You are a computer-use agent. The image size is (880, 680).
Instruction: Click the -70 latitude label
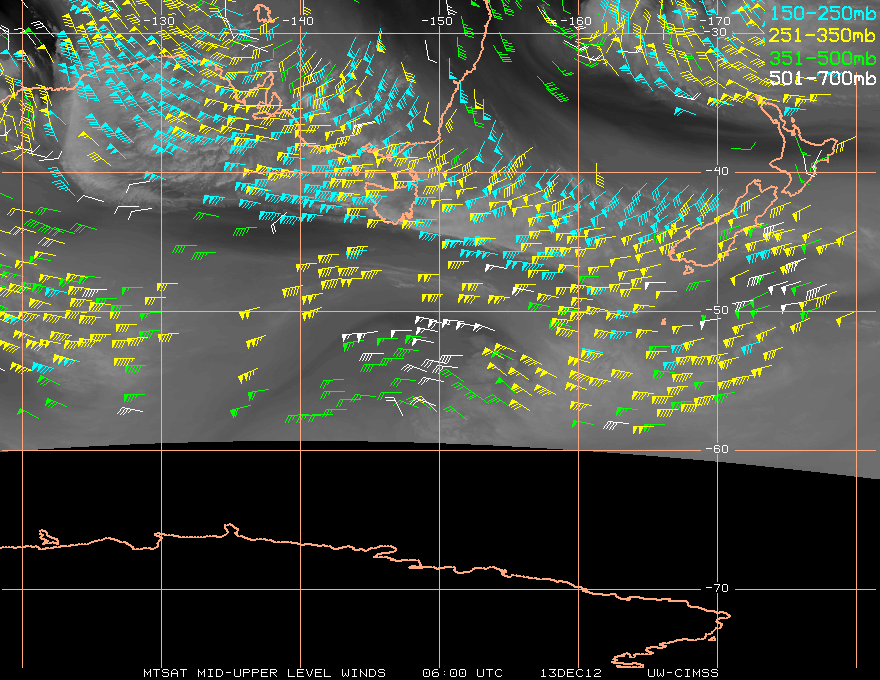click(716, 588)
